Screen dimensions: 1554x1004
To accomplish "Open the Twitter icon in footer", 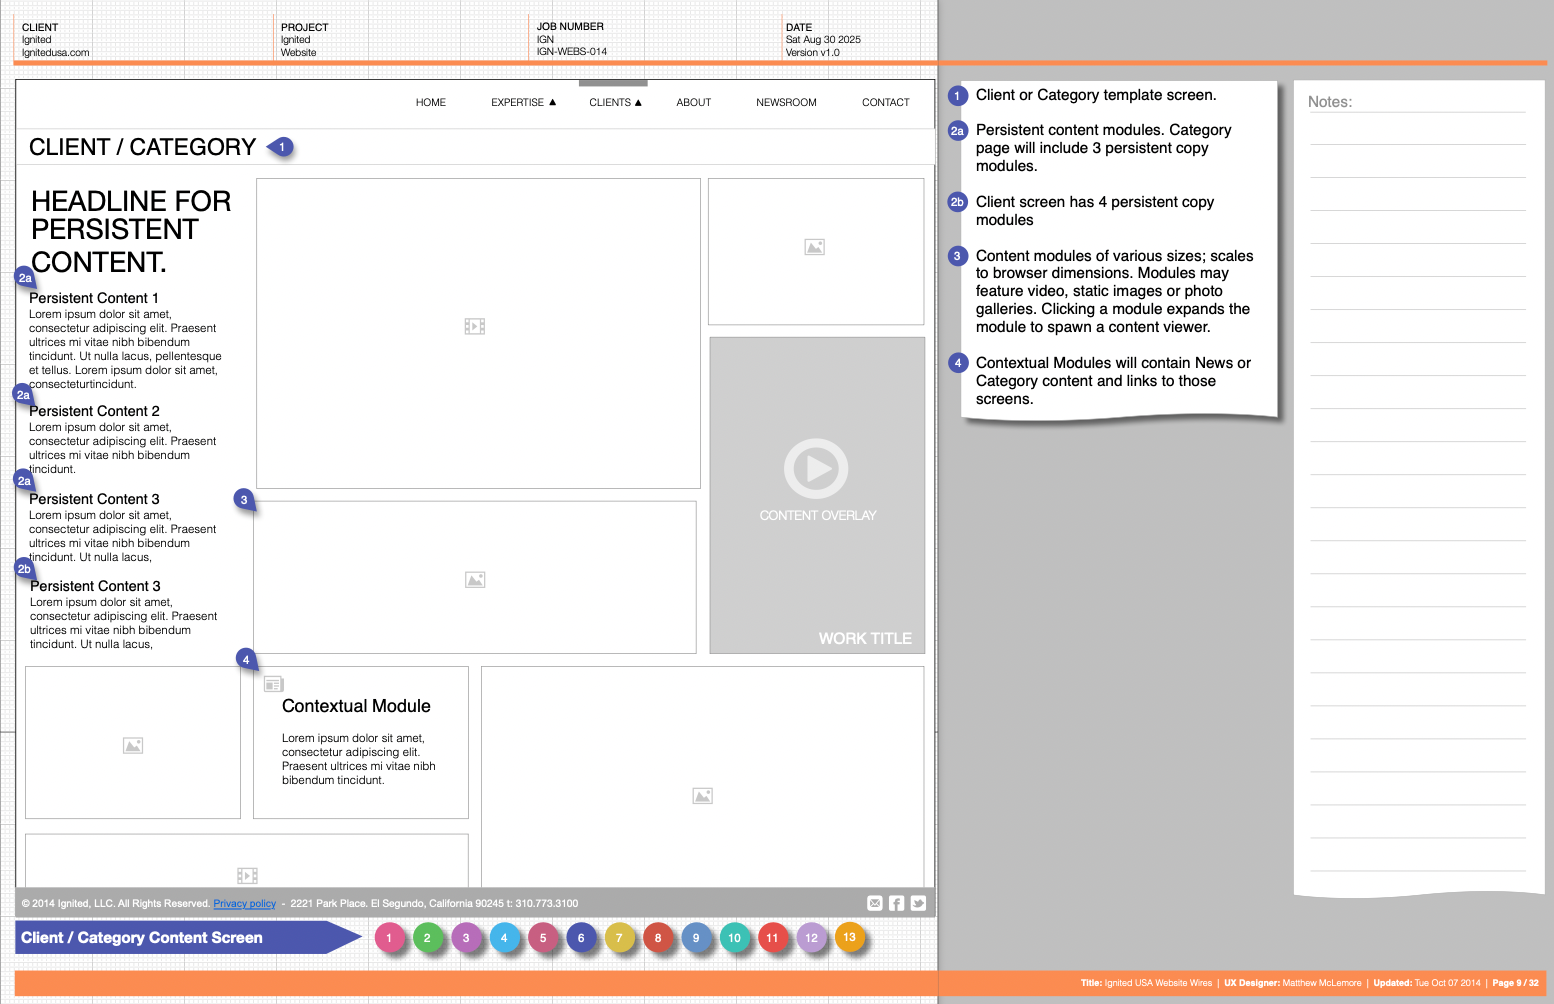I will point(918,903).
